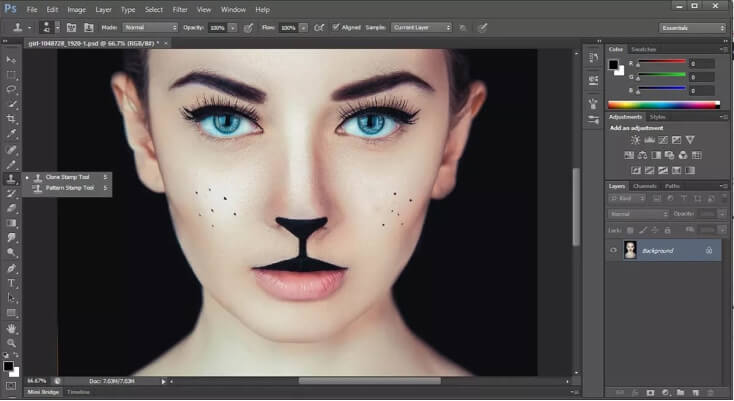Select the Move tool
Viewport: 734px width, 401px height.
click(x=12, y=60)
